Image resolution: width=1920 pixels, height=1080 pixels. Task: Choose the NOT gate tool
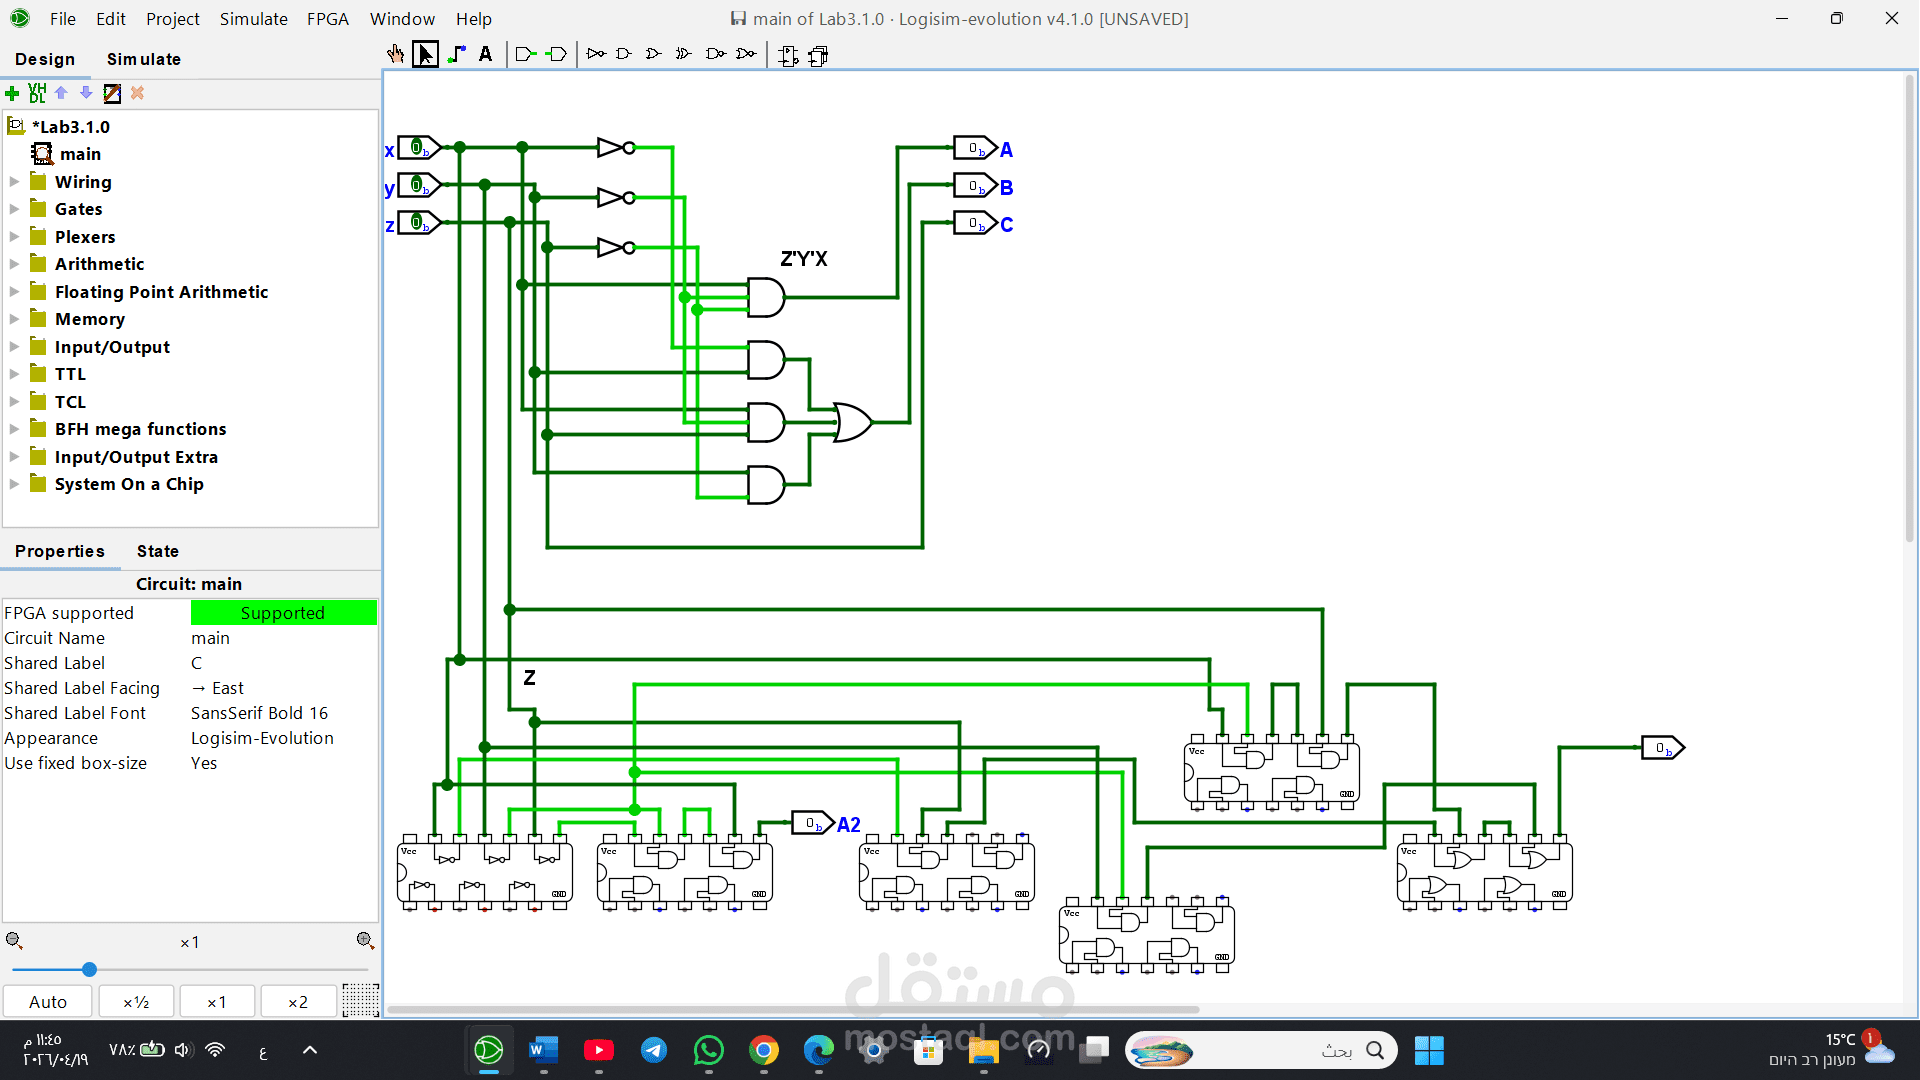tap(596, 55)
